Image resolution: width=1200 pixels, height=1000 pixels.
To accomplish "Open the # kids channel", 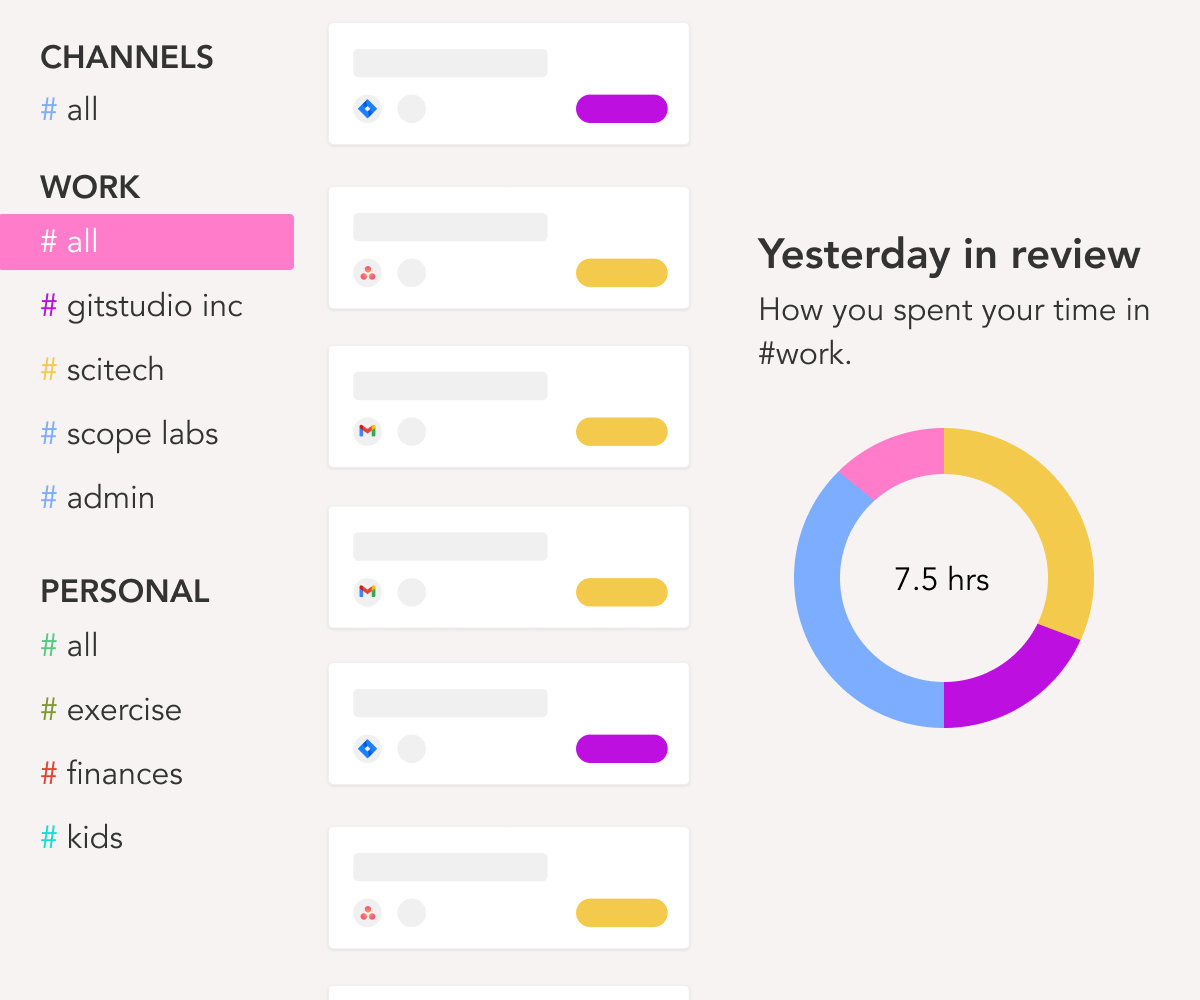I will 94,837.
